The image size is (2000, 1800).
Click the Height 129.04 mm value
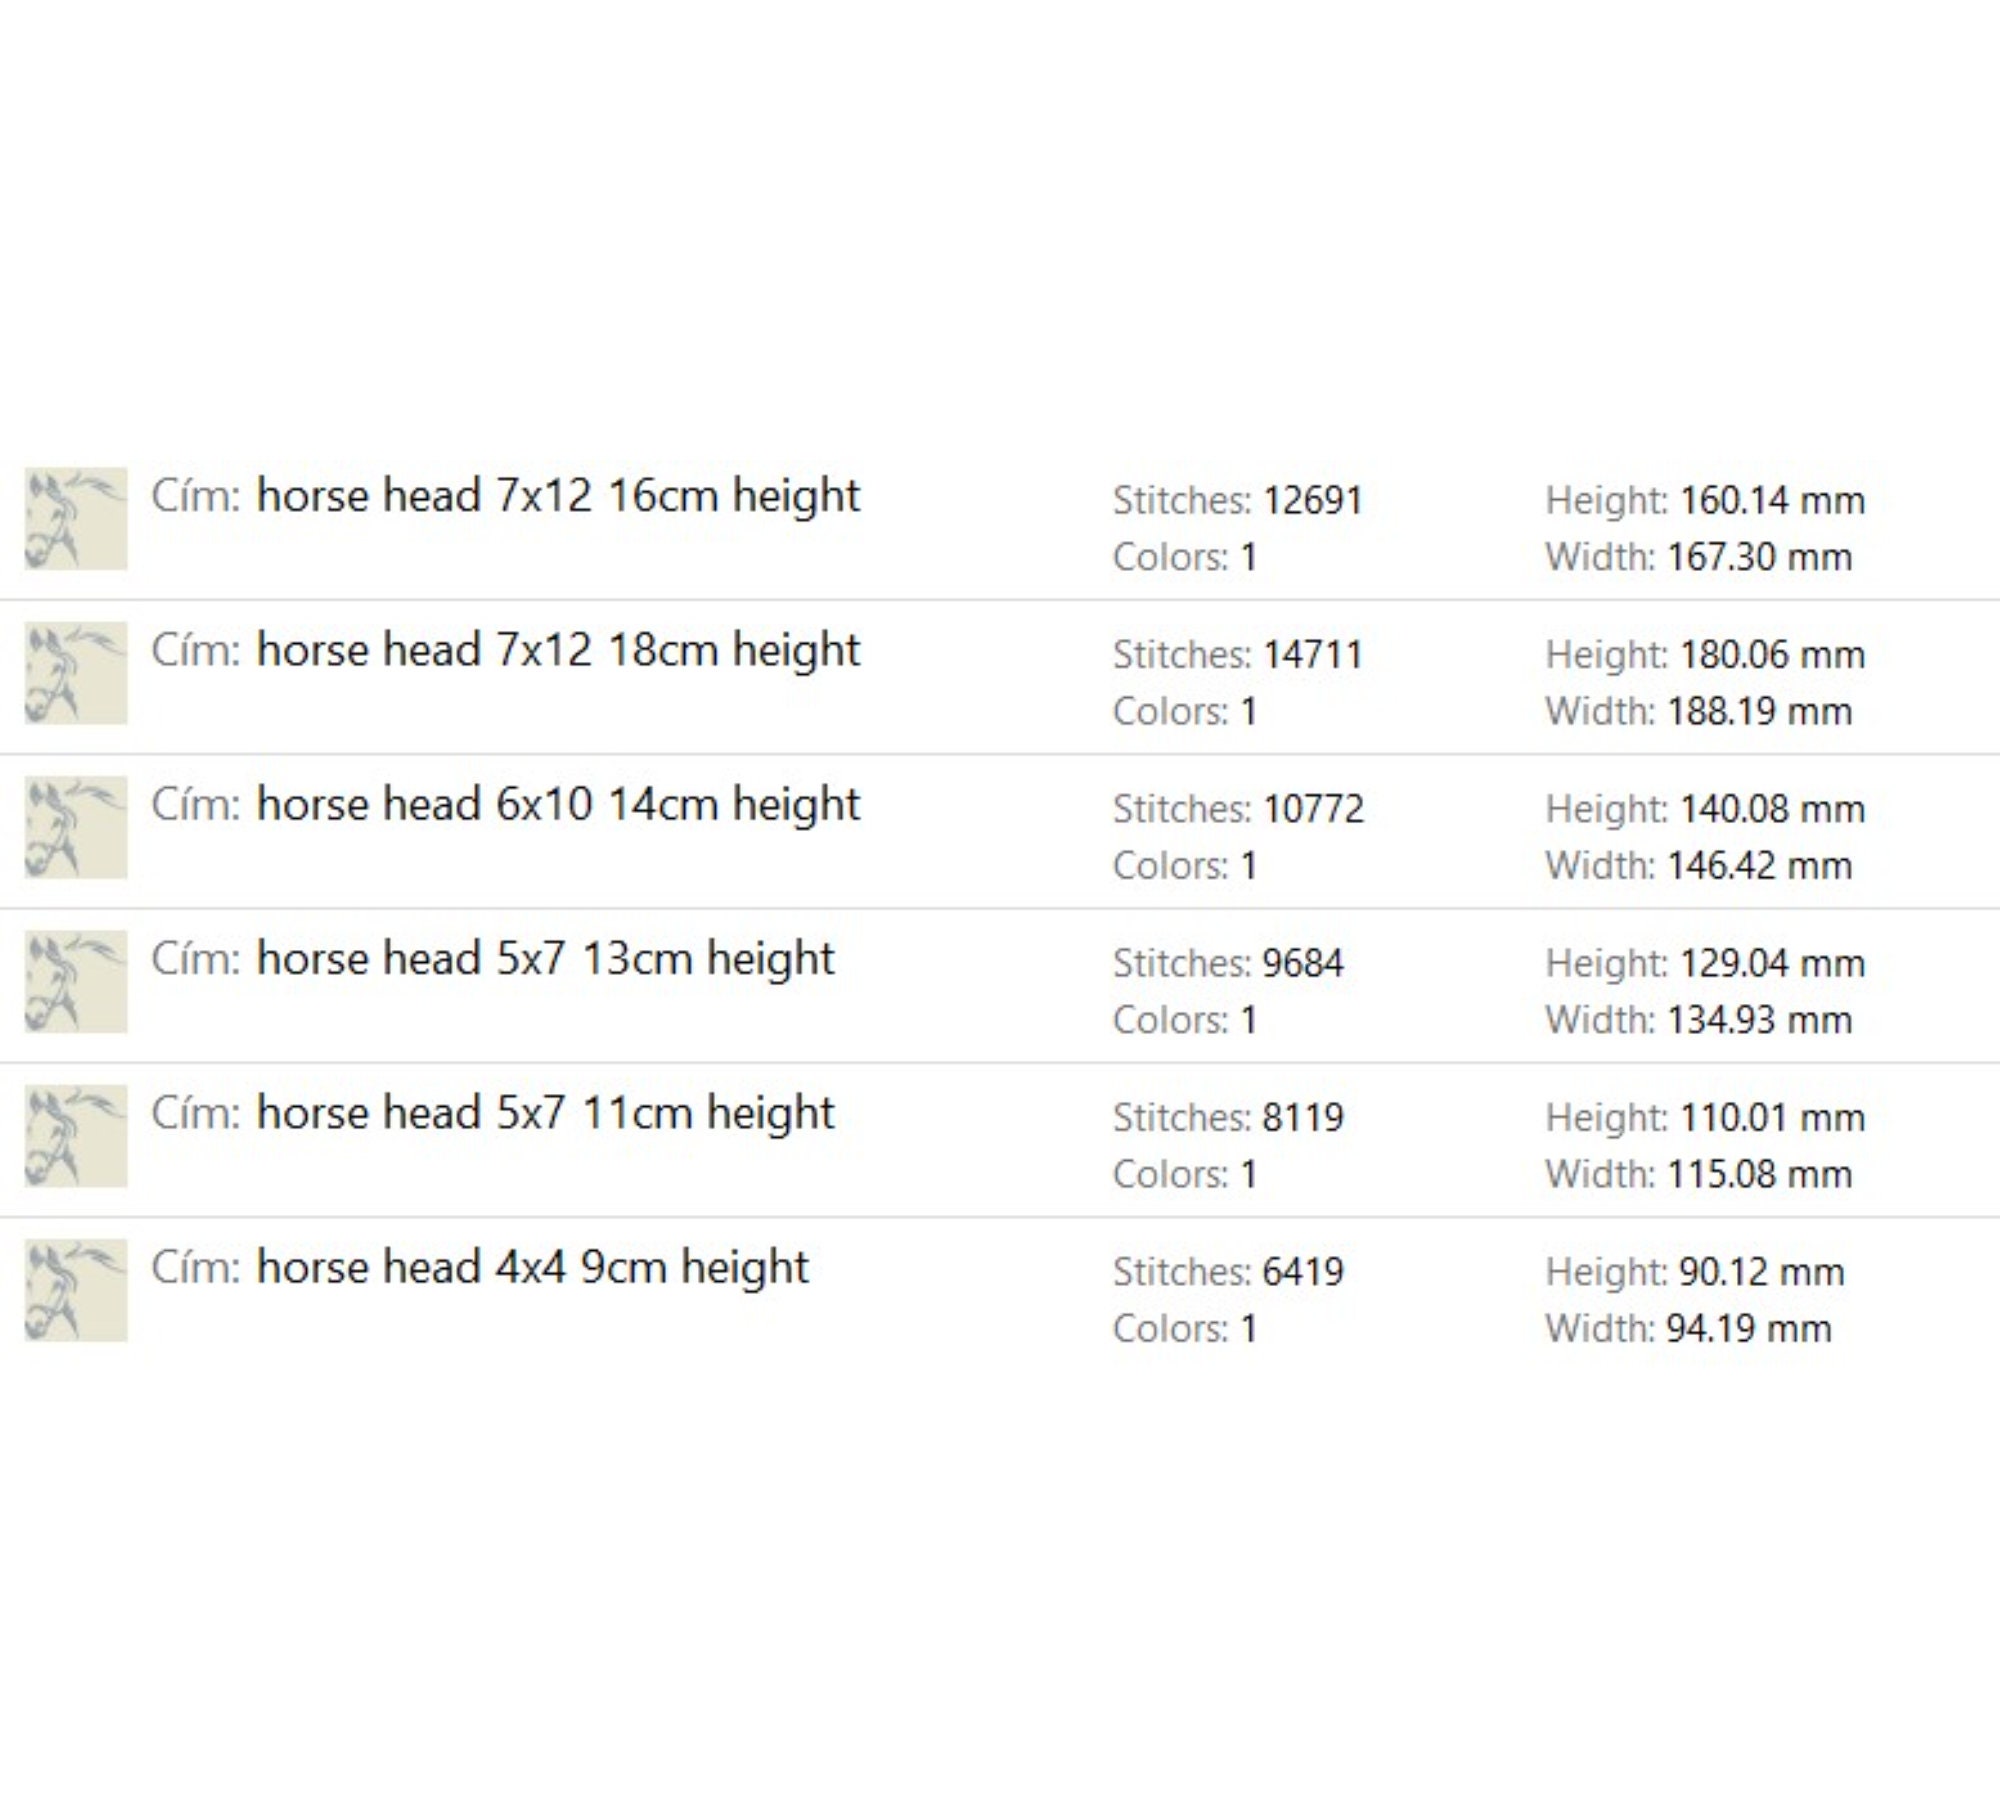point(1772,964)
